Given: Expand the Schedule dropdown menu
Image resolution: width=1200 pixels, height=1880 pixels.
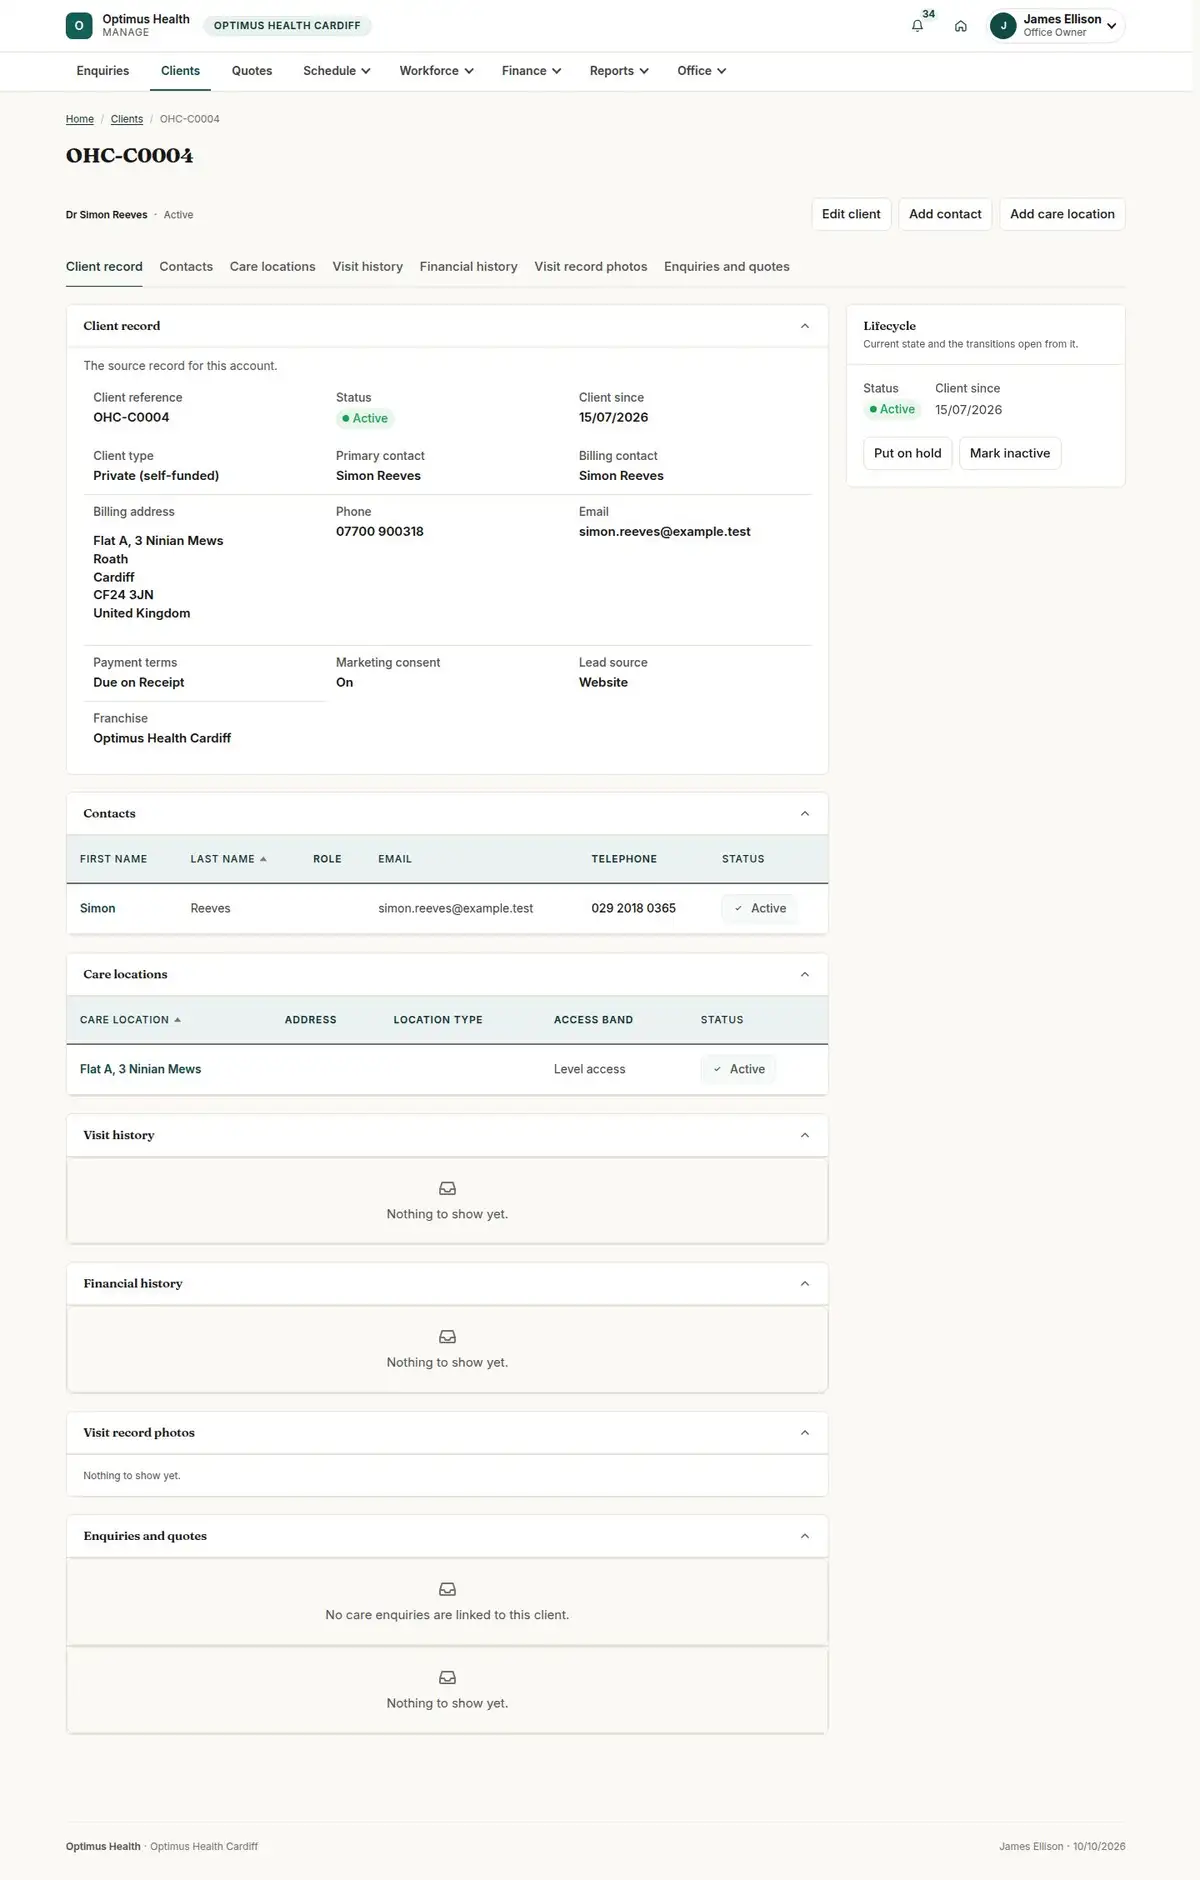Looking at the screenshot, I should [337, 71].
